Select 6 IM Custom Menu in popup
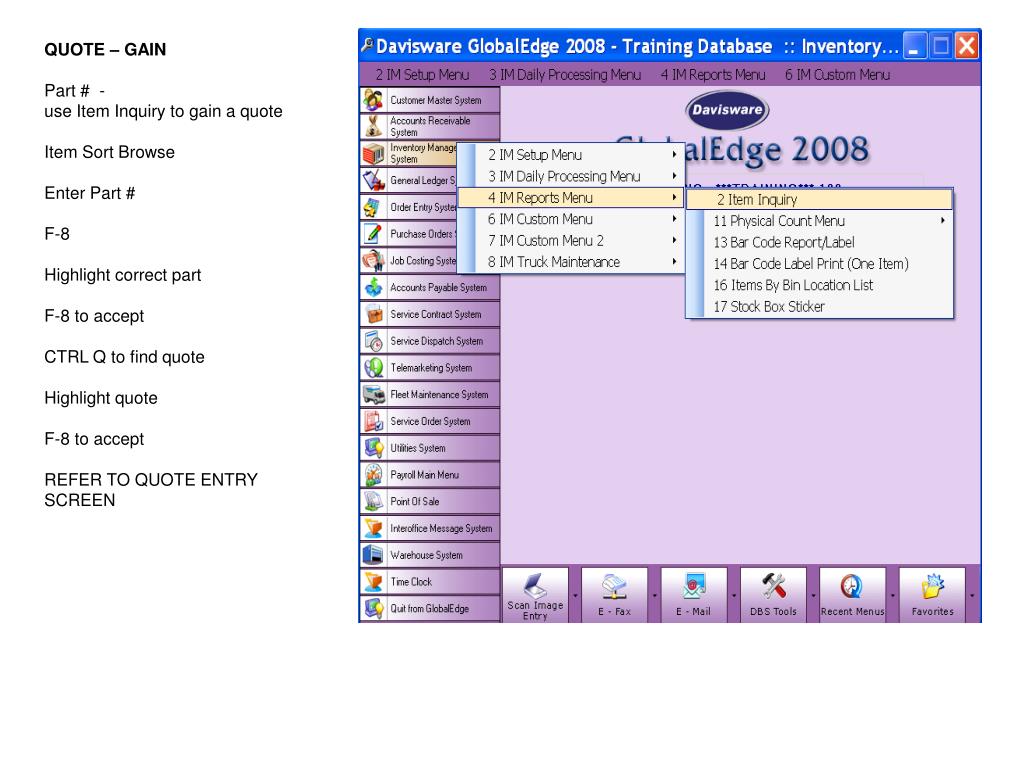1024x768 pixels. 571,219
